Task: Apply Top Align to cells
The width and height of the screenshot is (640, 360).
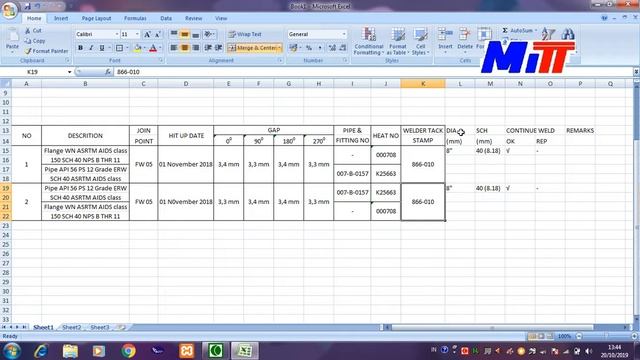Action: pos(174,34)
